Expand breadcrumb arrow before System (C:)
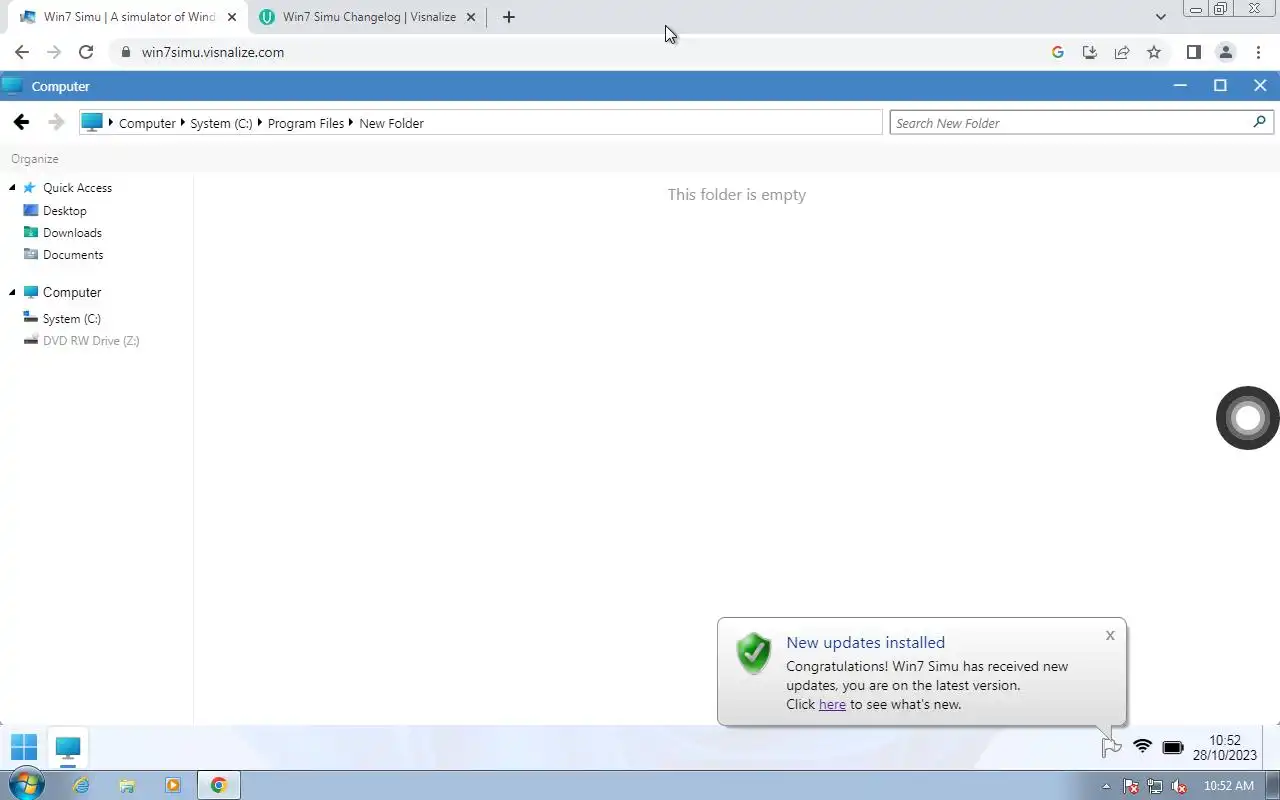This screenshot has width=1280, height=800. pyautogui.click(x=183, y=123)
